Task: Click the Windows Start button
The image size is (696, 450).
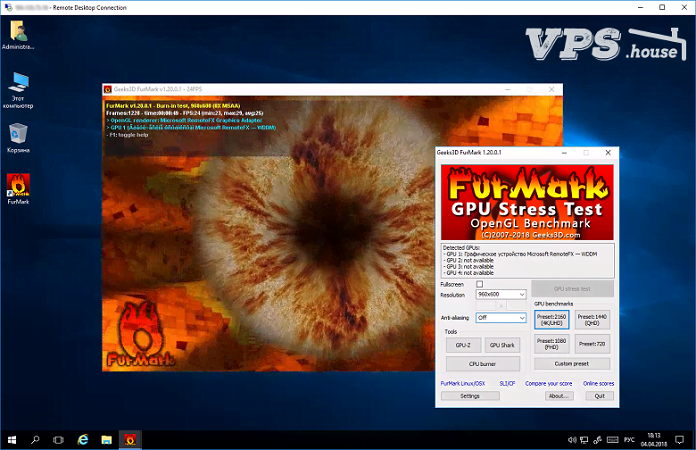Action: tap(11, 438)
